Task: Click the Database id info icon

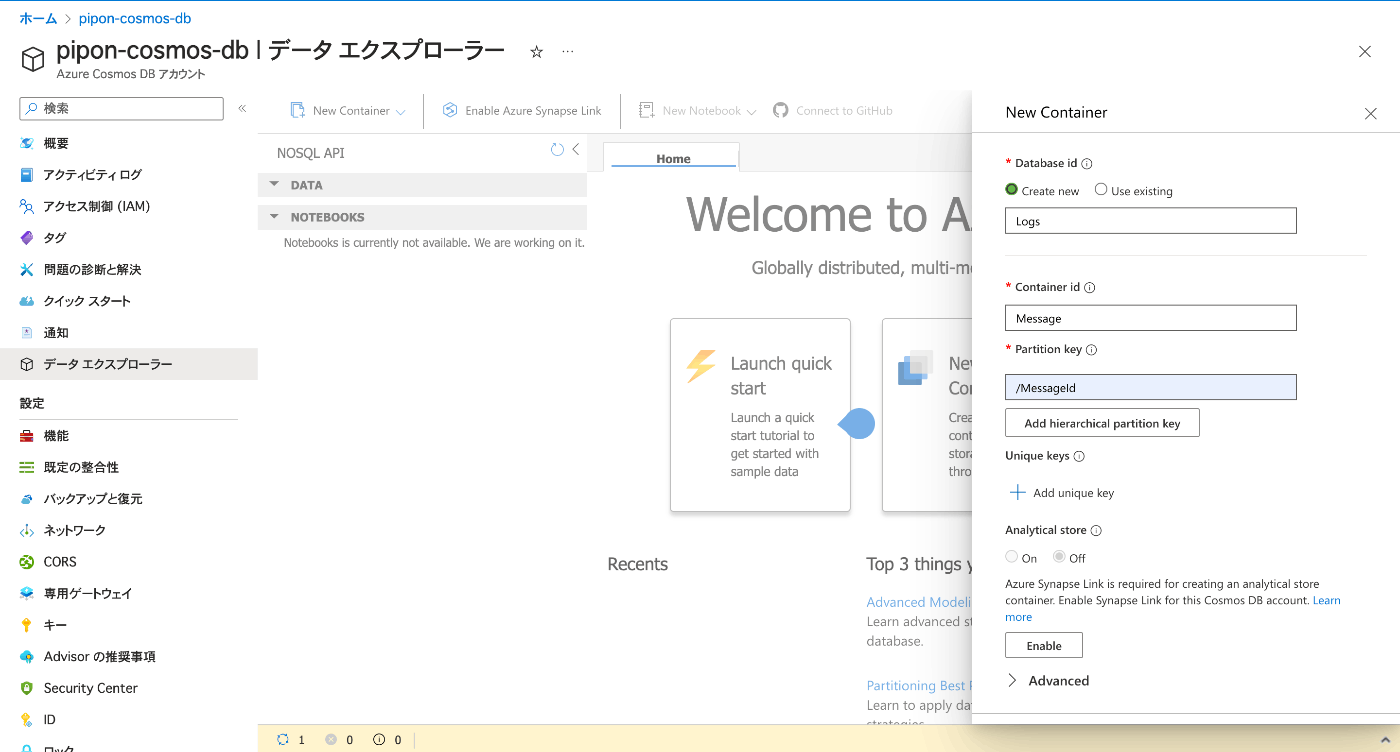Action: [x=1087, y=163]
